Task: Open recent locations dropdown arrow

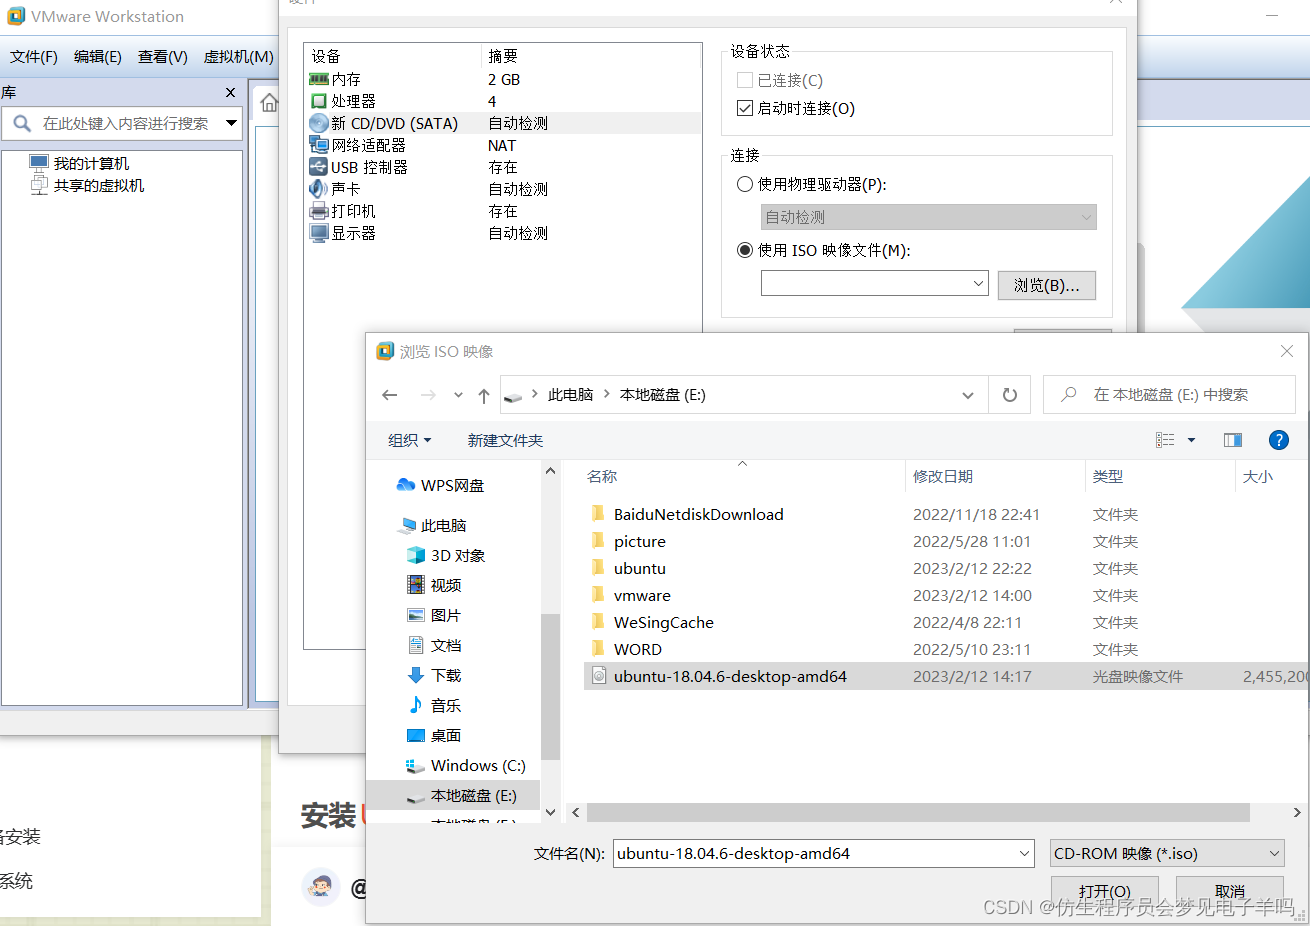Action: pyautogui.click(x=458, y=395)
